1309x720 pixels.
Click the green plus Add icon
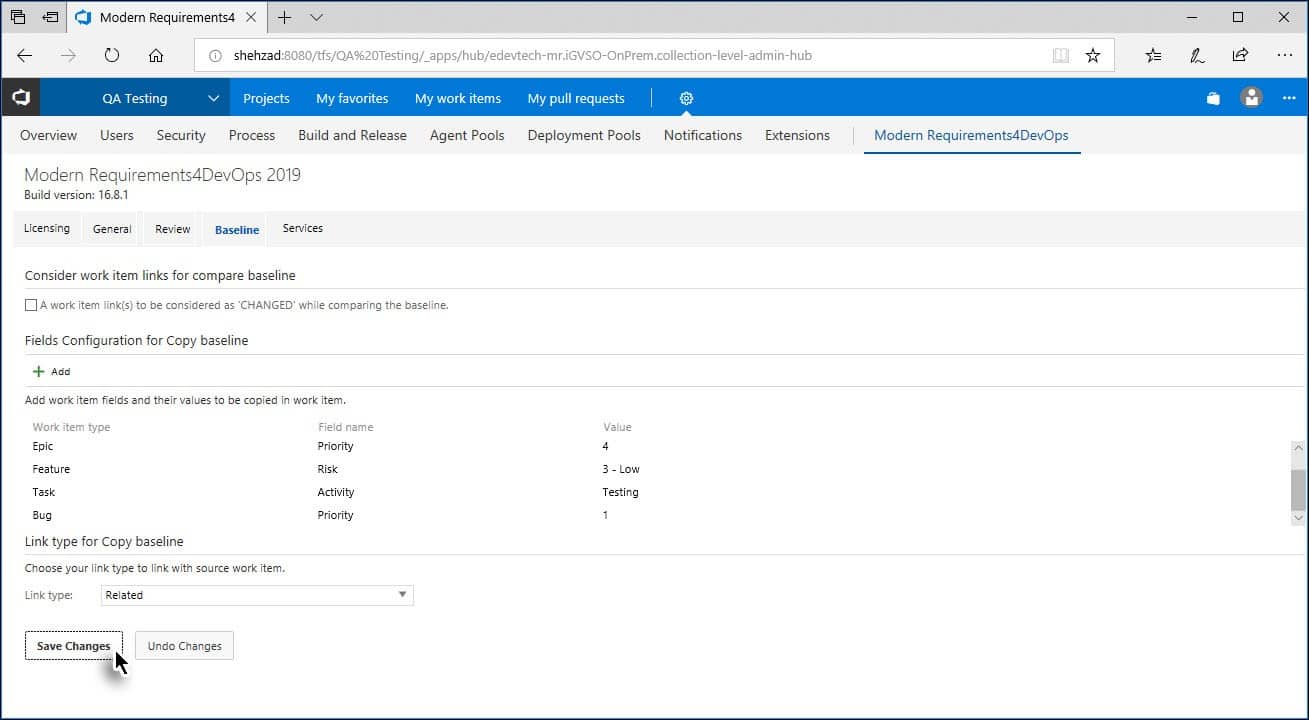click(x=39, y=371)
